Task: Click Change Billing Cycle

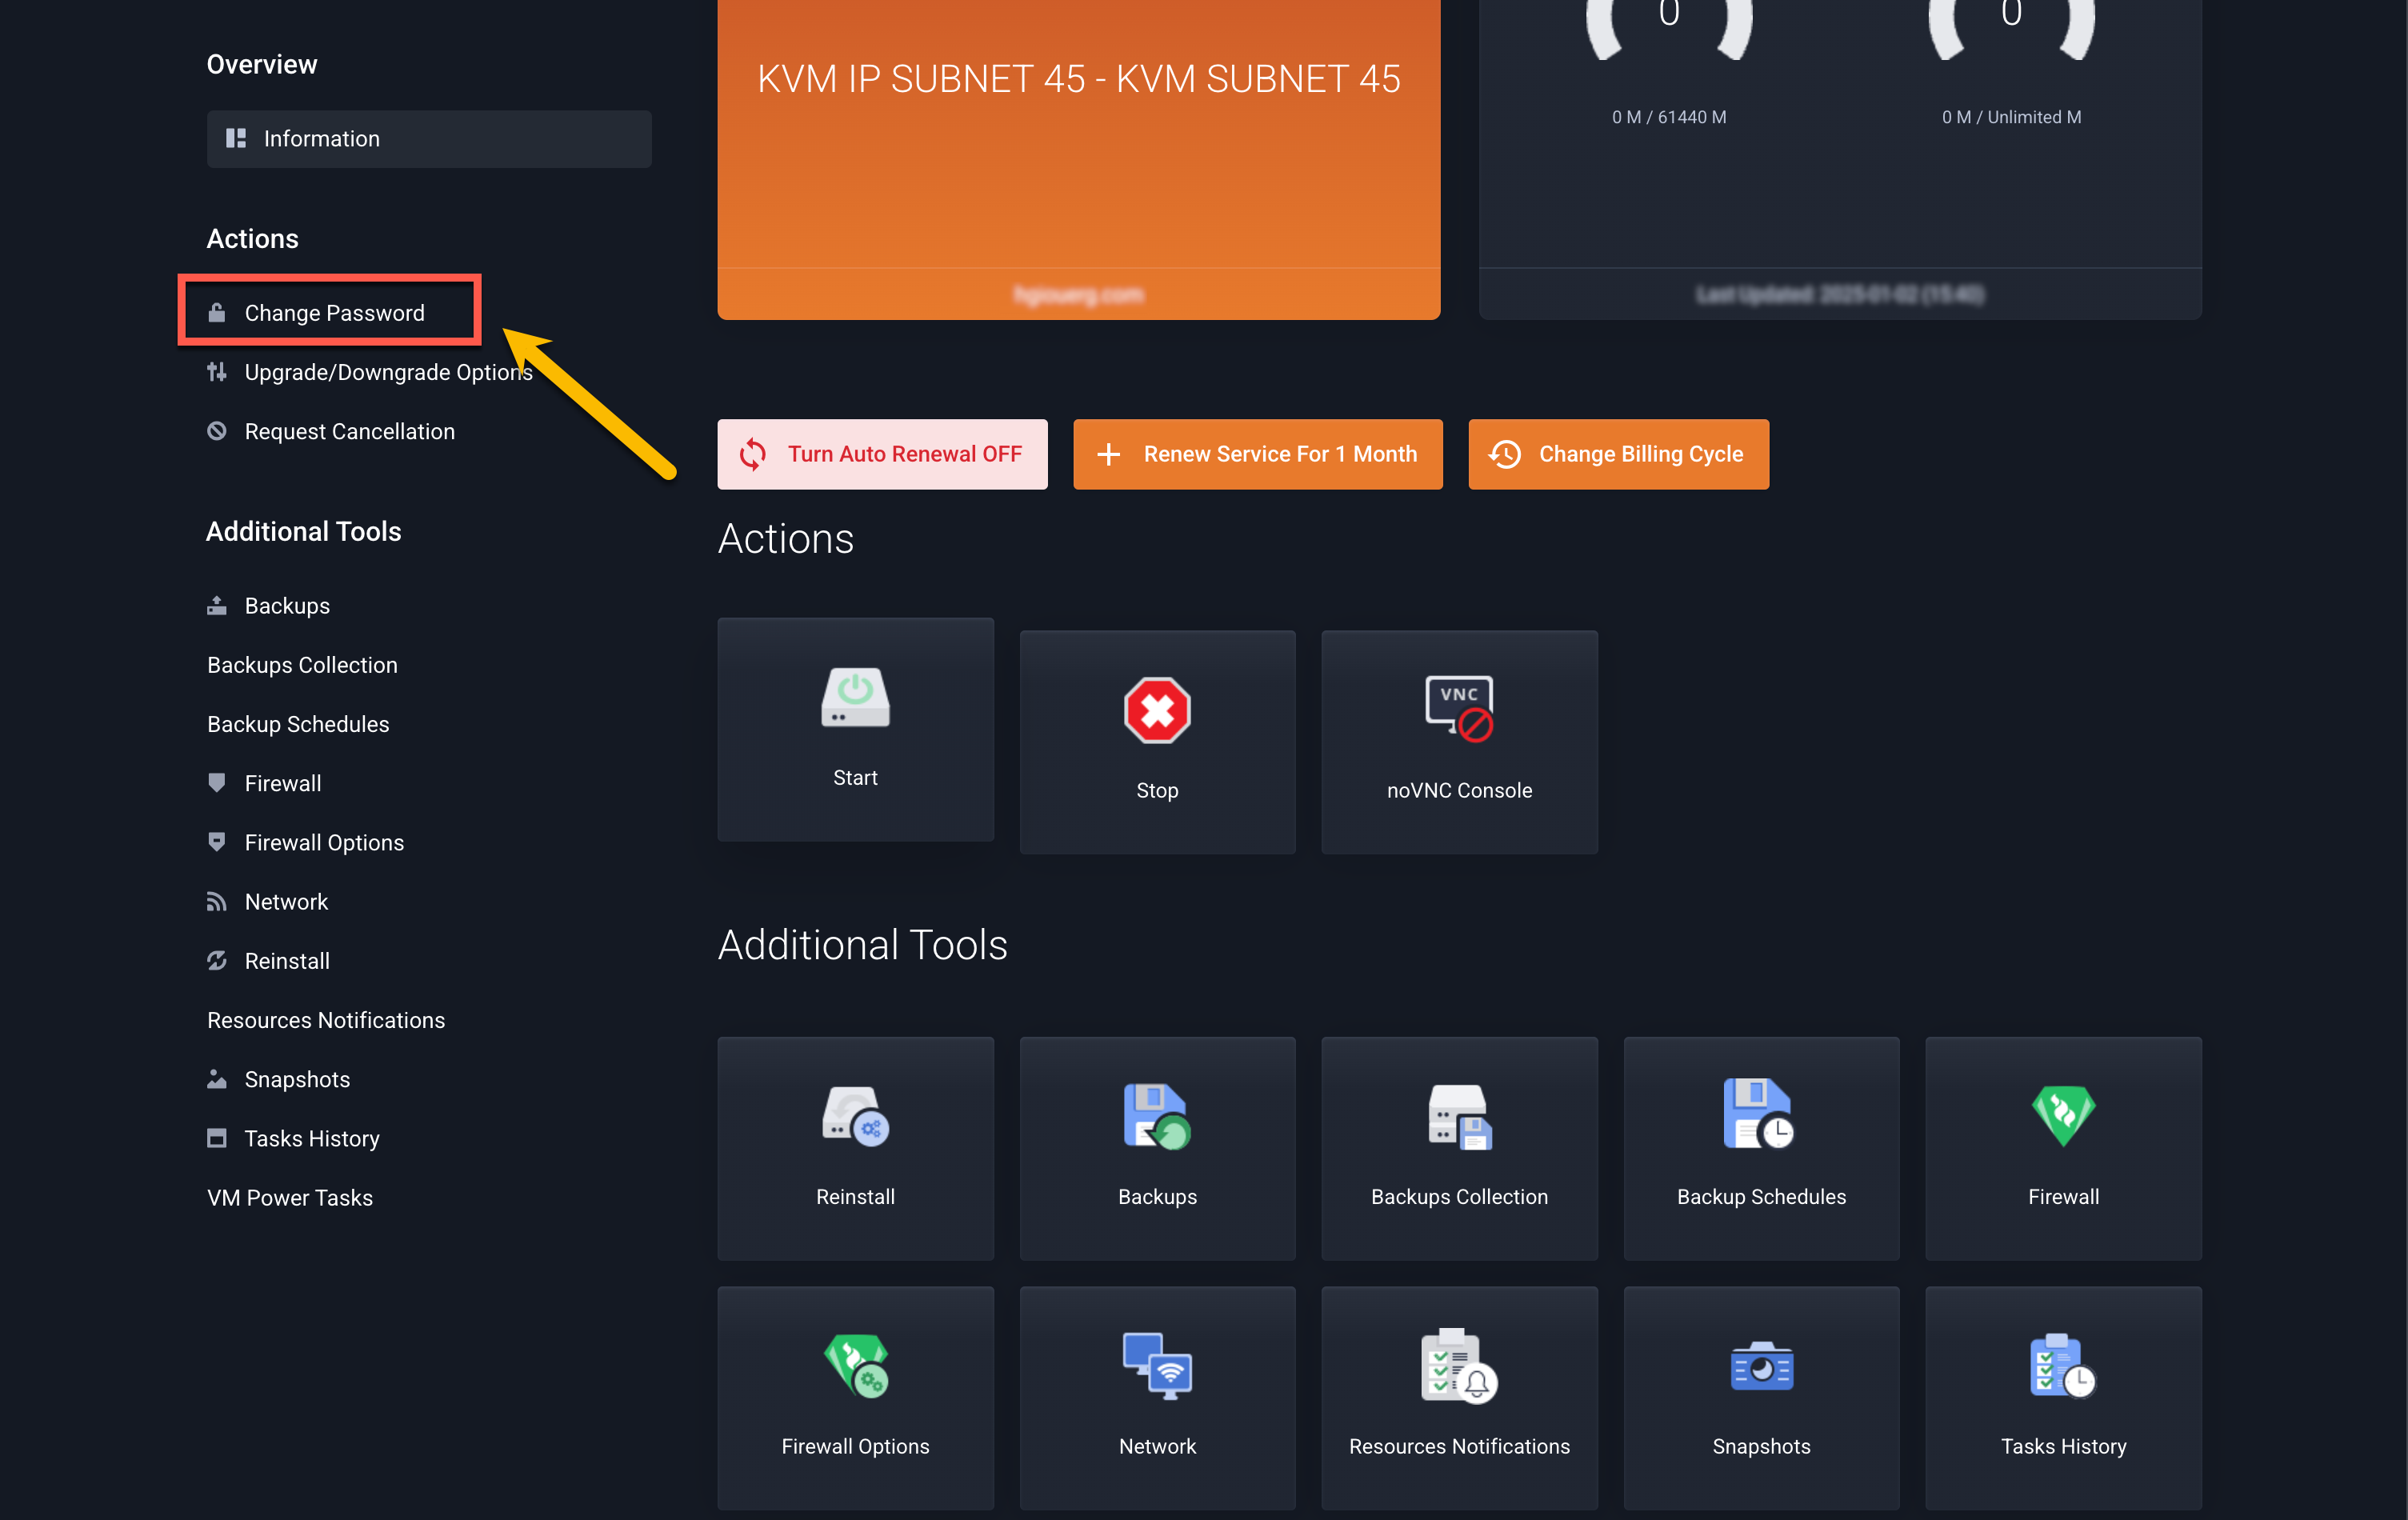Action: point(1618,454)
